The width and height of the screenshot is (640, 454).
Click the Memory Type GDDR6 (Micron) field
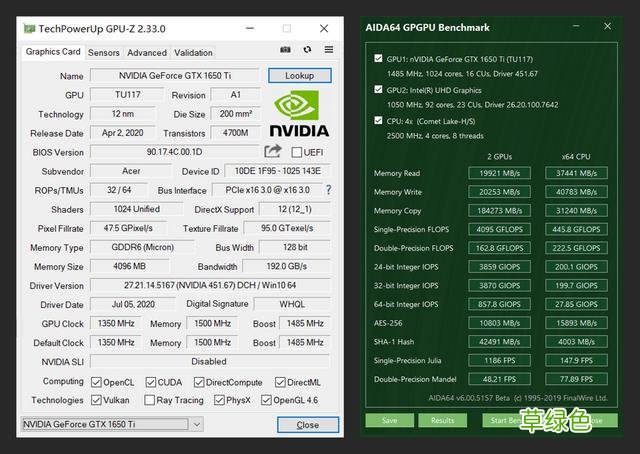pyautogui.click(x=142, y=247)
